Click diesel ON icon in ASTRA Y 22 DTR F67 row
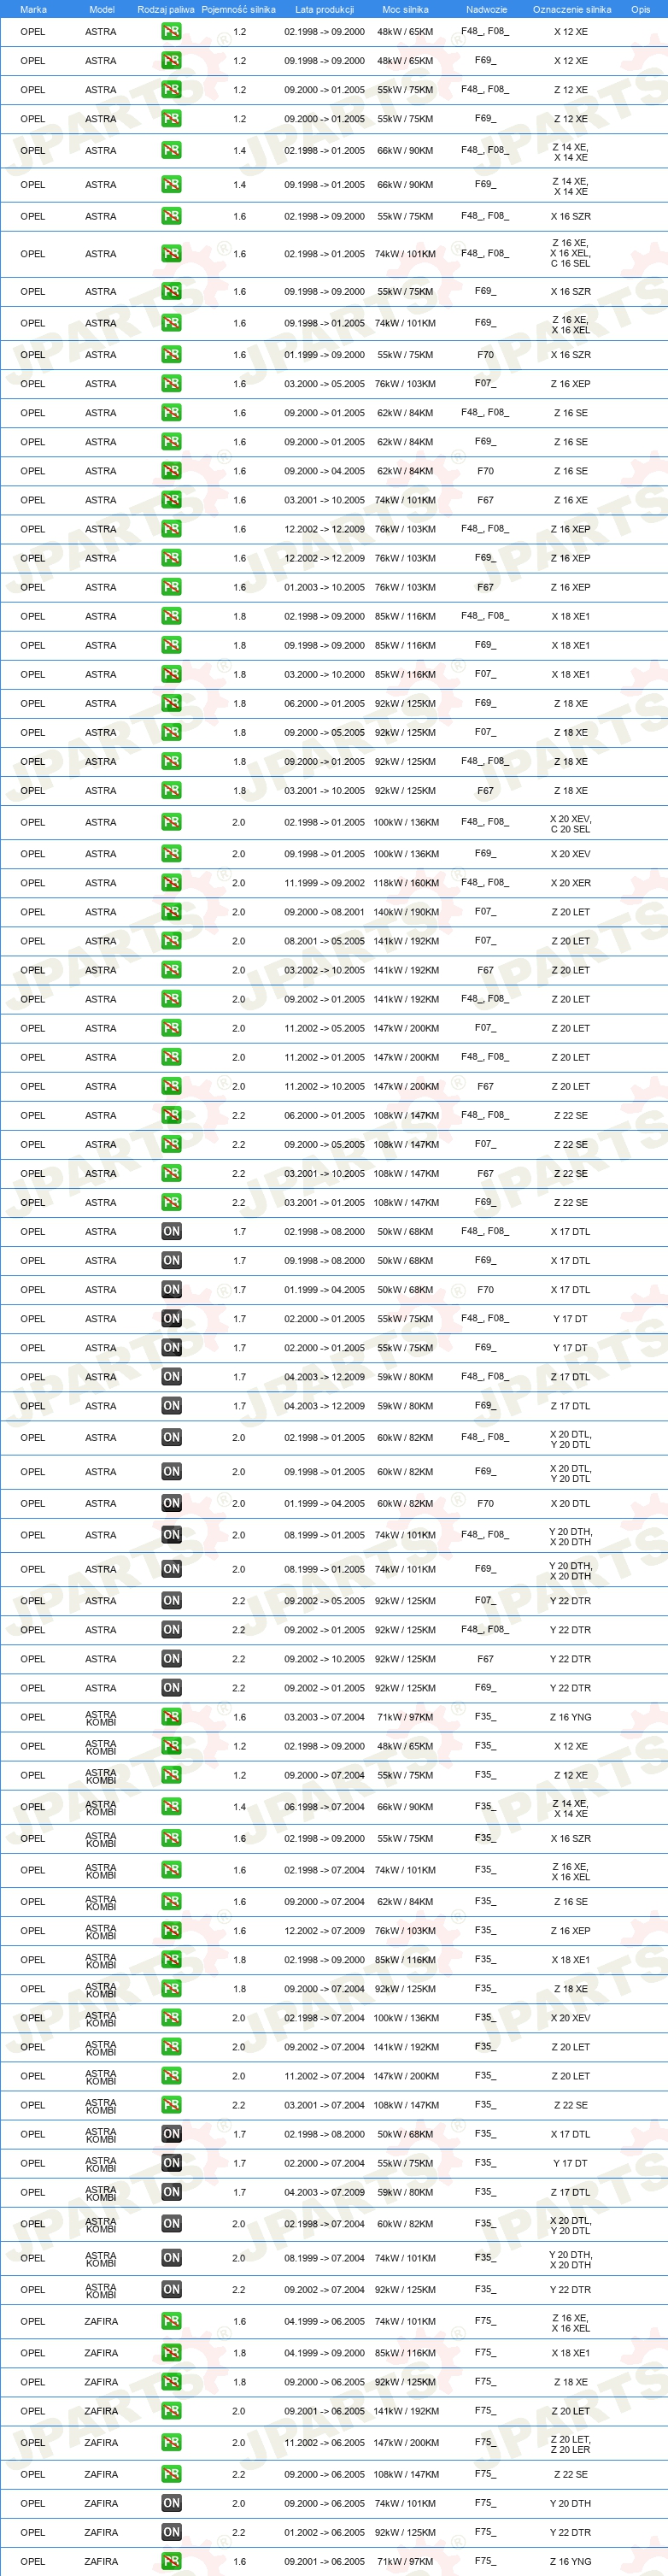This screenshot has height=2576, width=668. 171,1659
